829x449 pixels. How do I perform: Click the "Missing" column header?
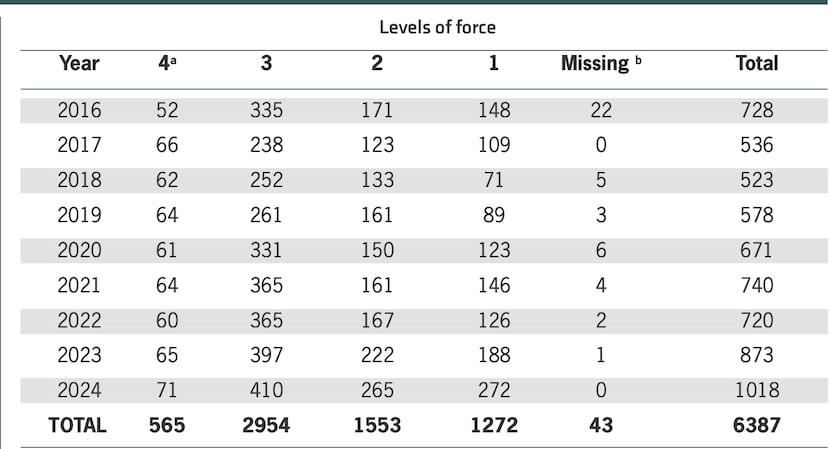(x=597, y=63)
